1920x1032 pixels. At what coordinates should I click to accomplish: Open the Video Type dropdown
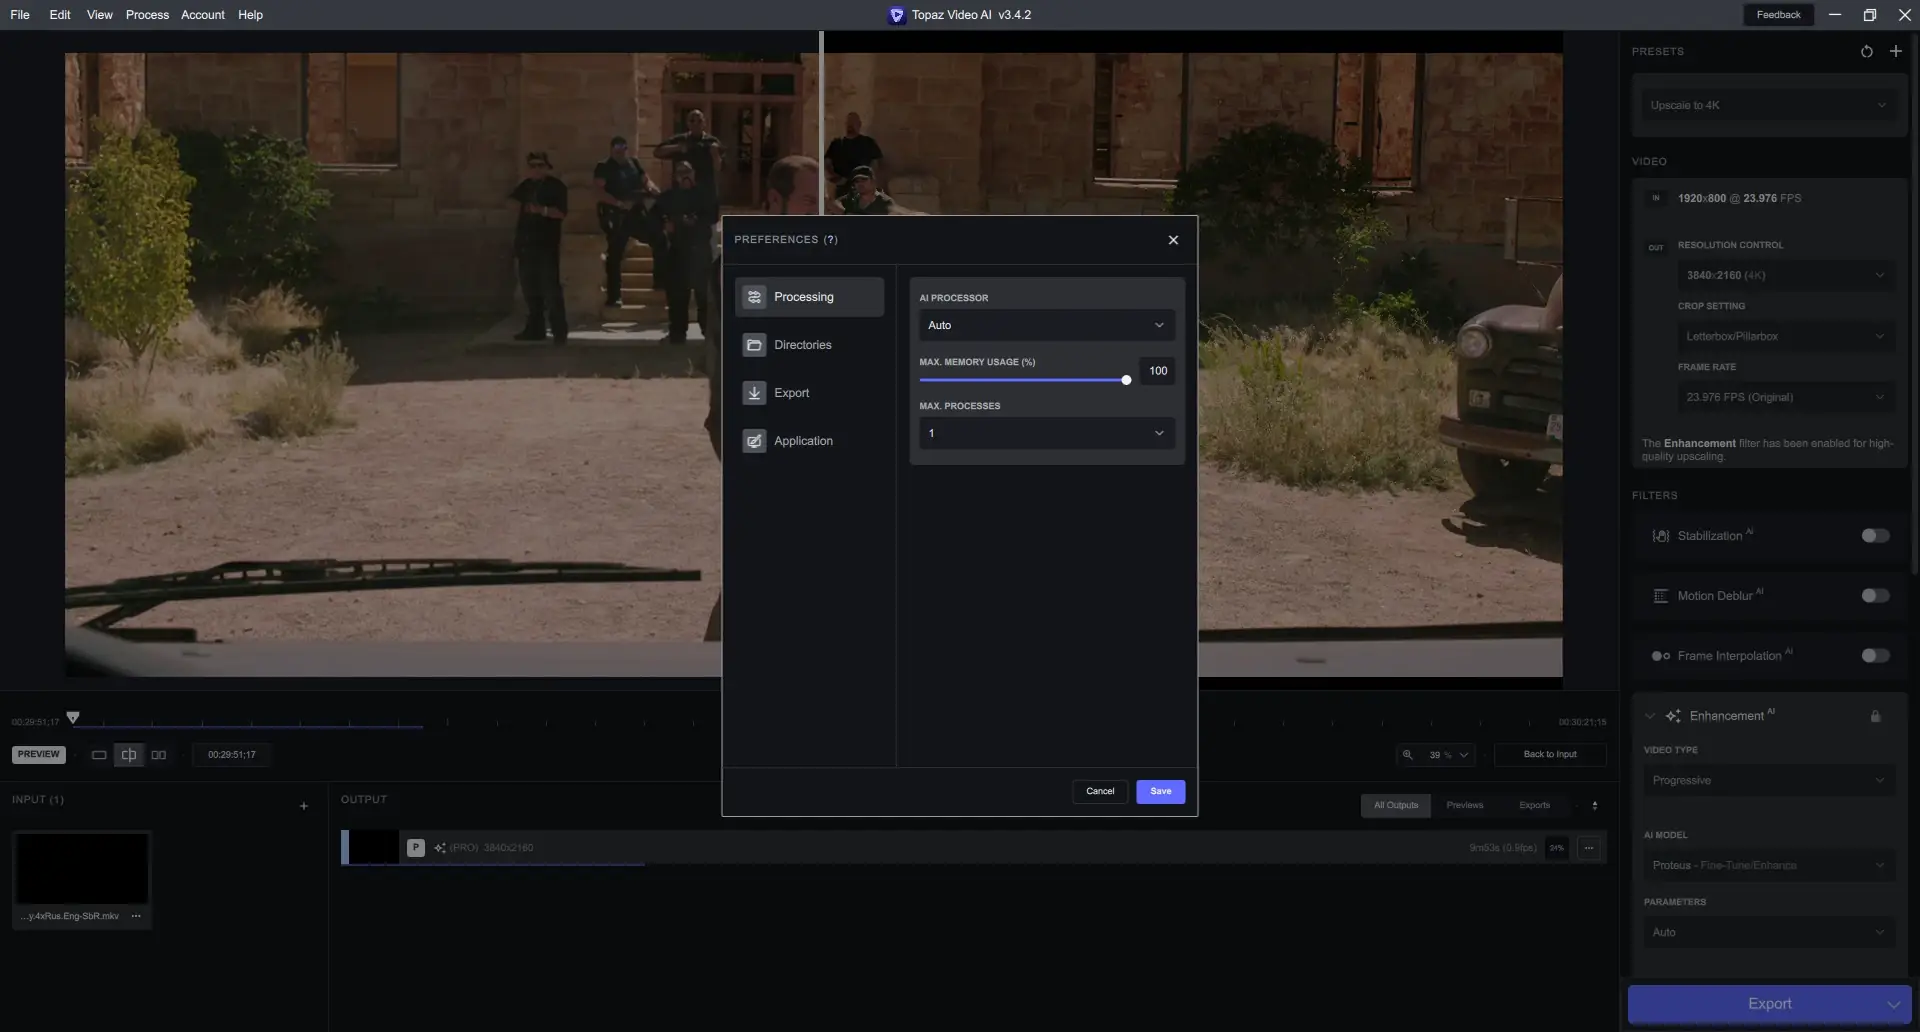pyautogui.click(x=1769, y=780)
